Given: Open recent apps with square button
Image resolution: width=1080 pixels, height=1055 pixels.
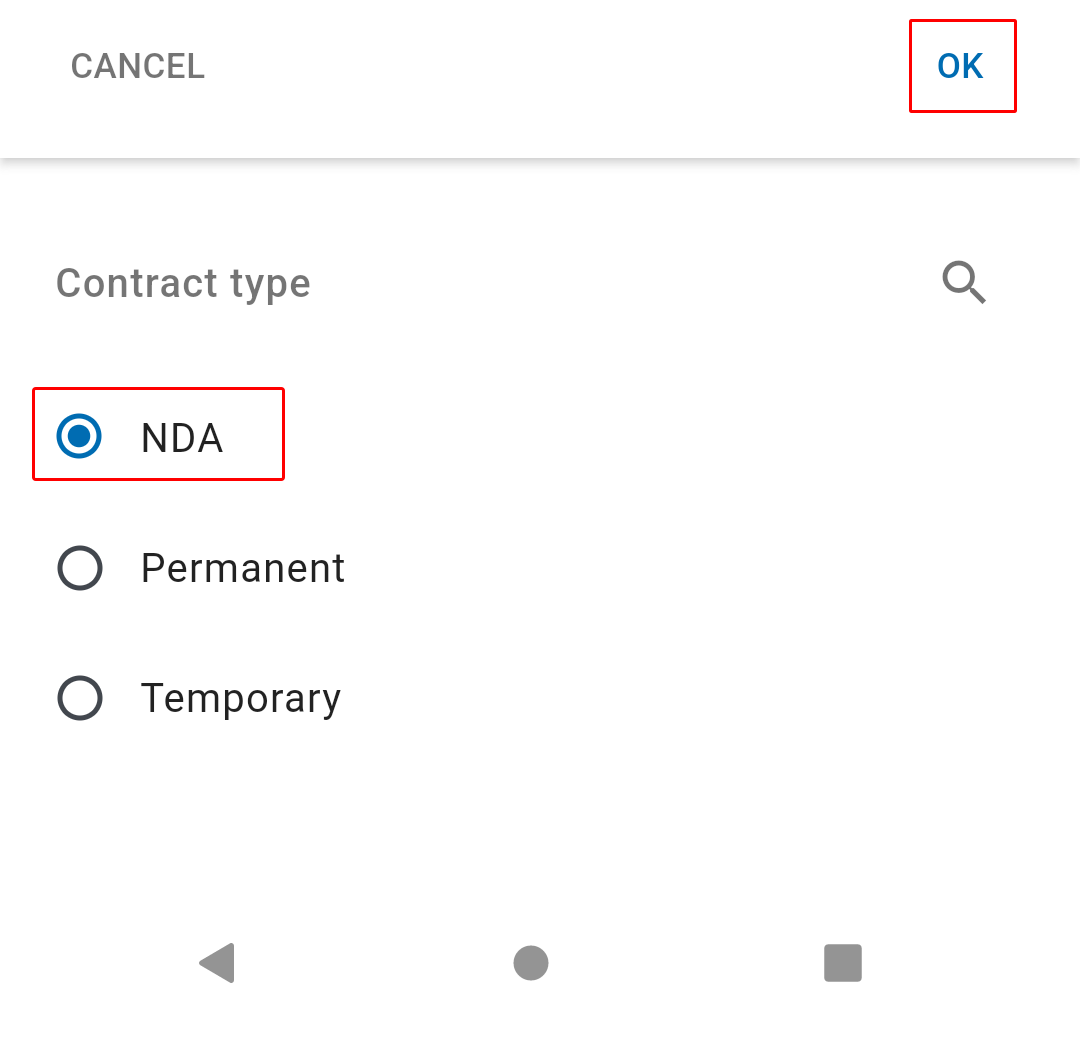Looking at the screenshot, I should tap(842, 962).
